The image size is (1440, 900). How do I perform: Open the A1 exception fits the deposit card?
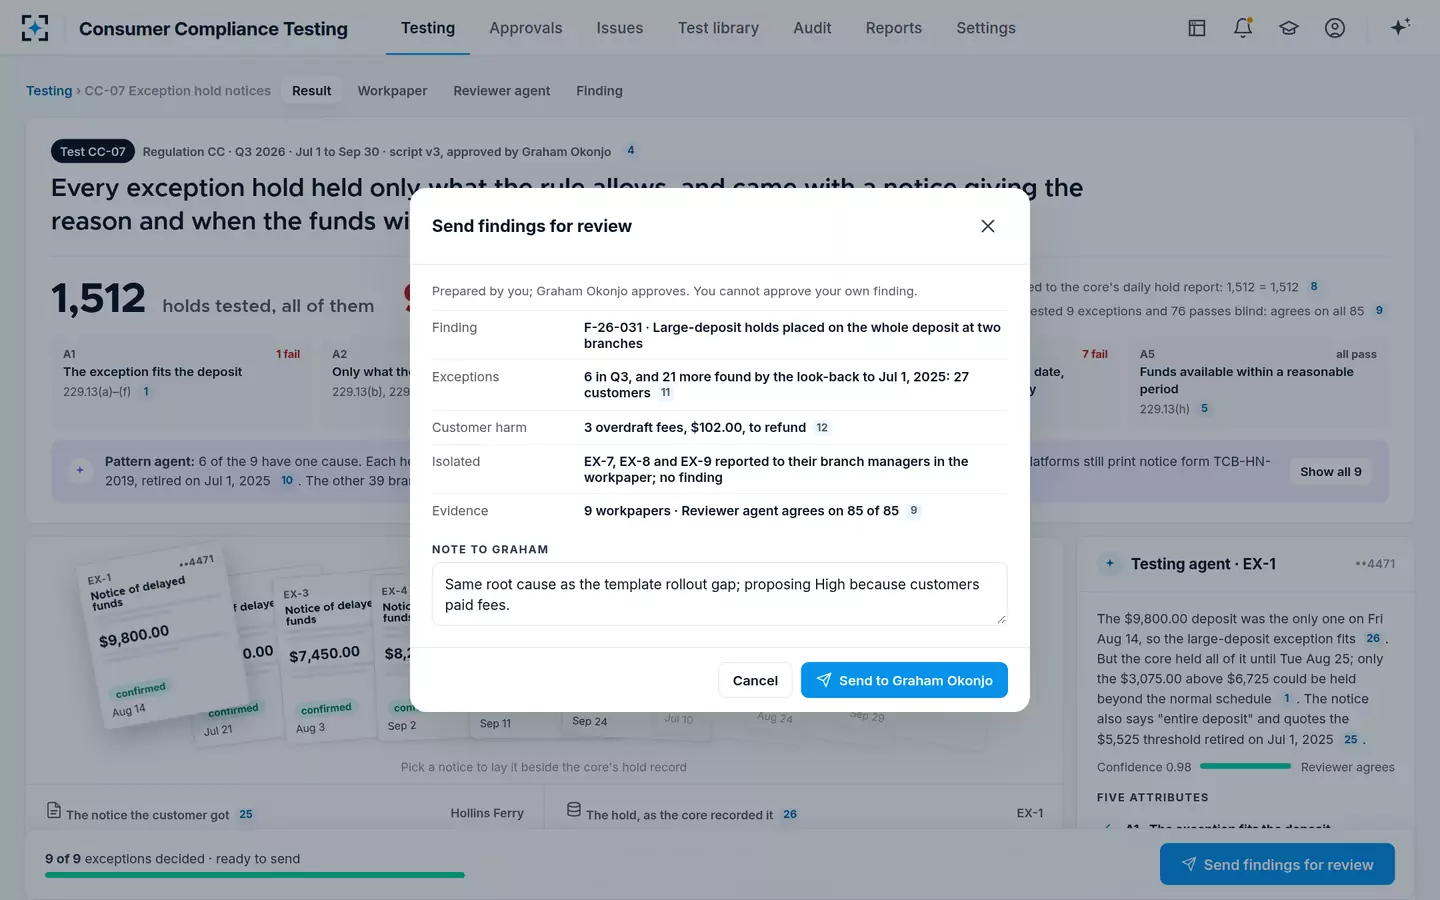coord(181,382)
